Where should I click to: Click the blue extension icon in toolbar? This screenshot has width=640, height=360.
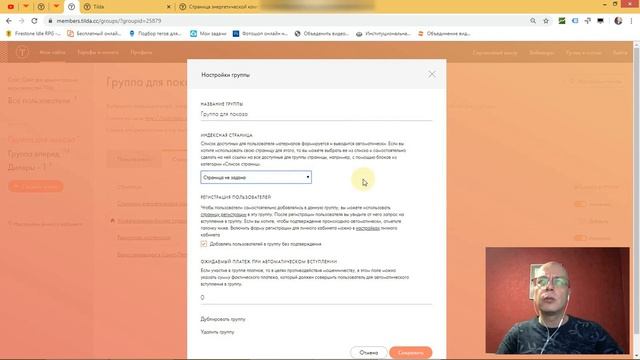(575, 21)
